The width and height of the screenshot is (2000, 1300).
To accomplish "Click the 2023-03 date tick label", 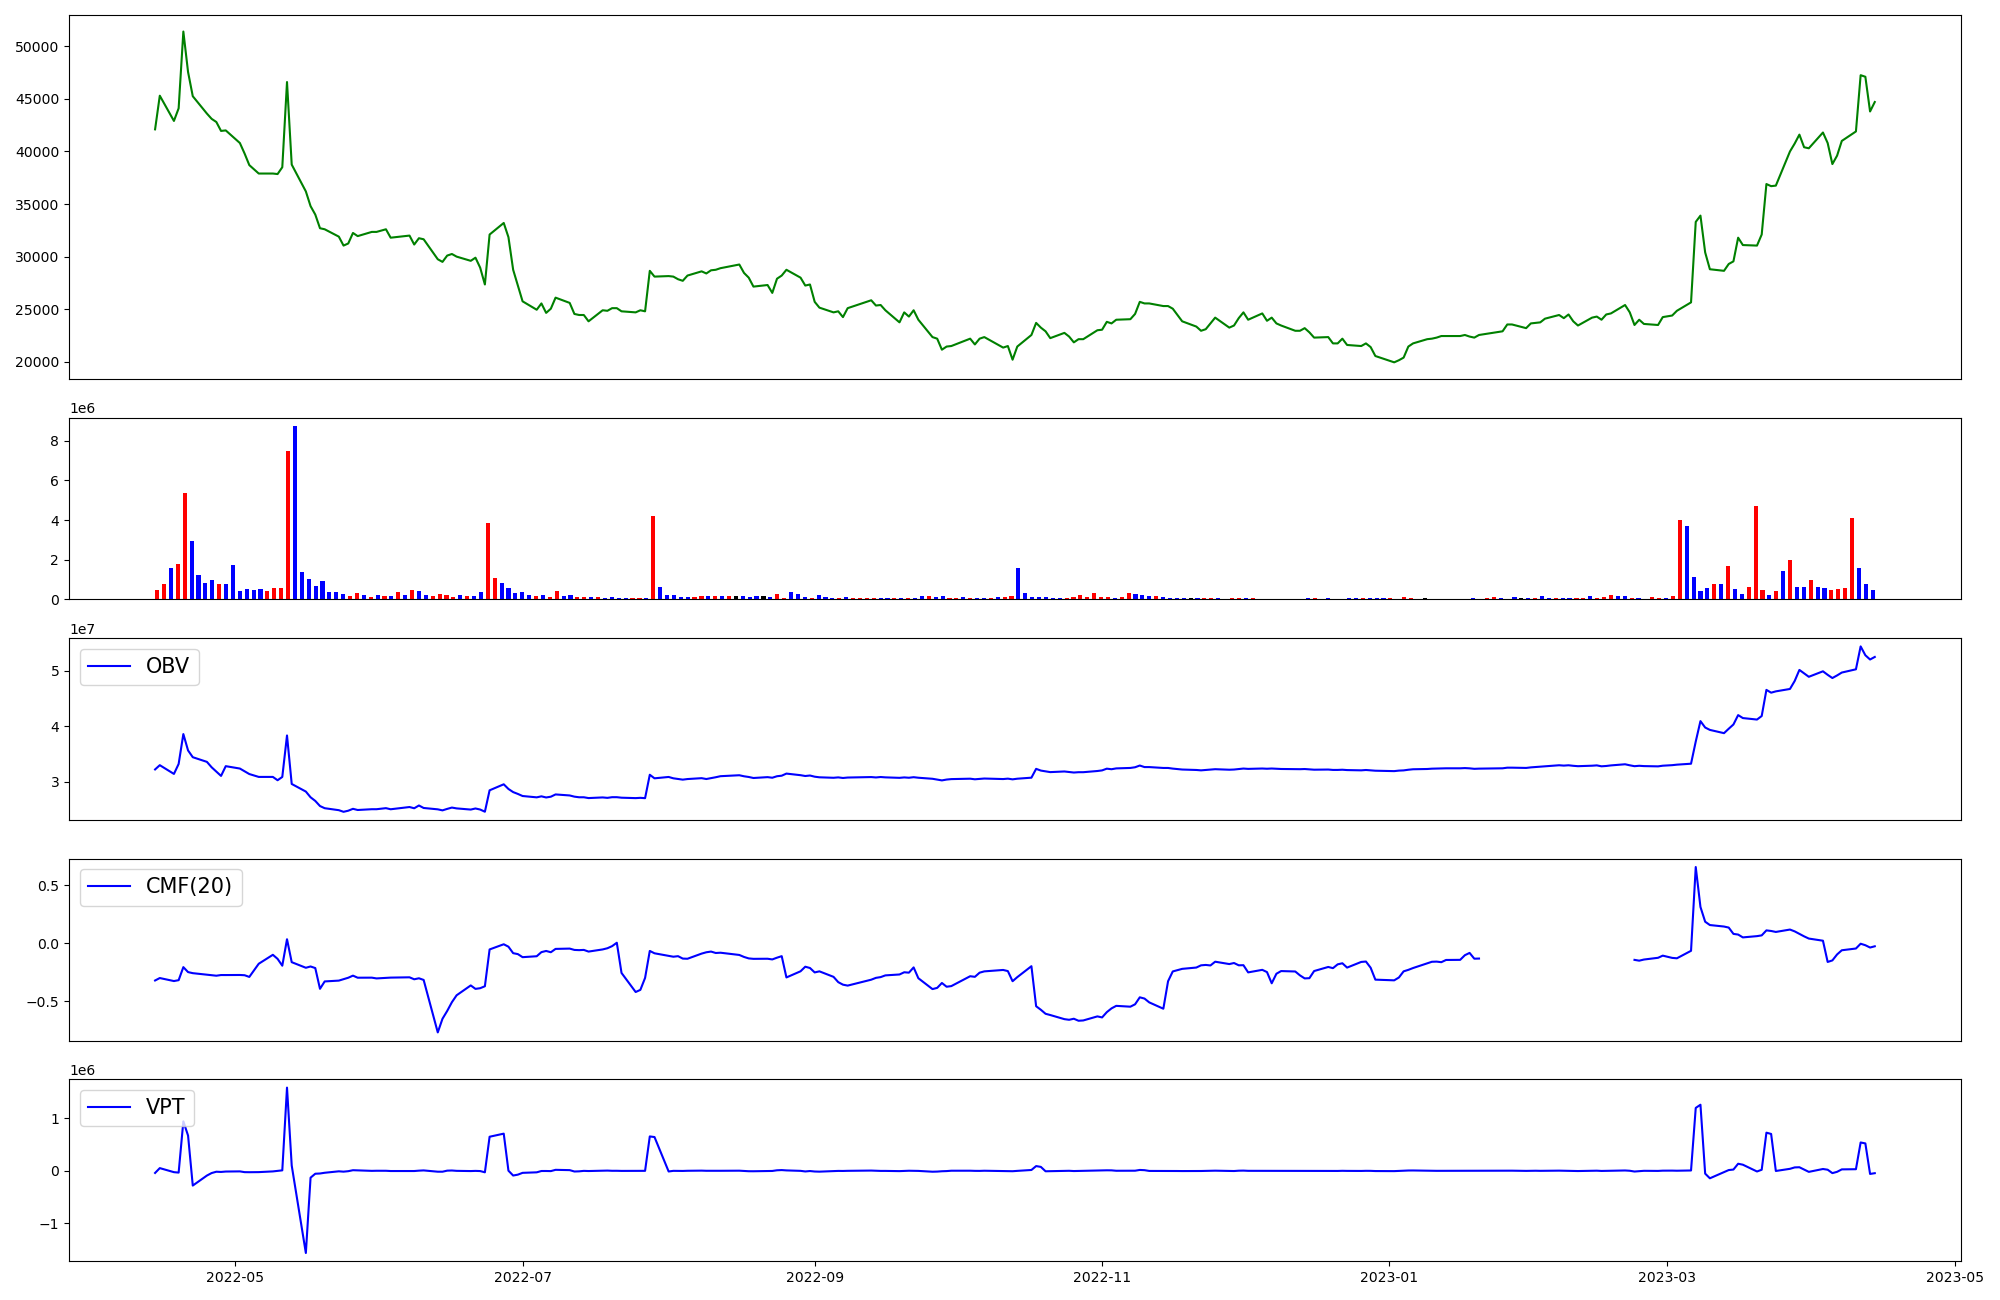I will pyautogui.click(x=1667, y=1277).
